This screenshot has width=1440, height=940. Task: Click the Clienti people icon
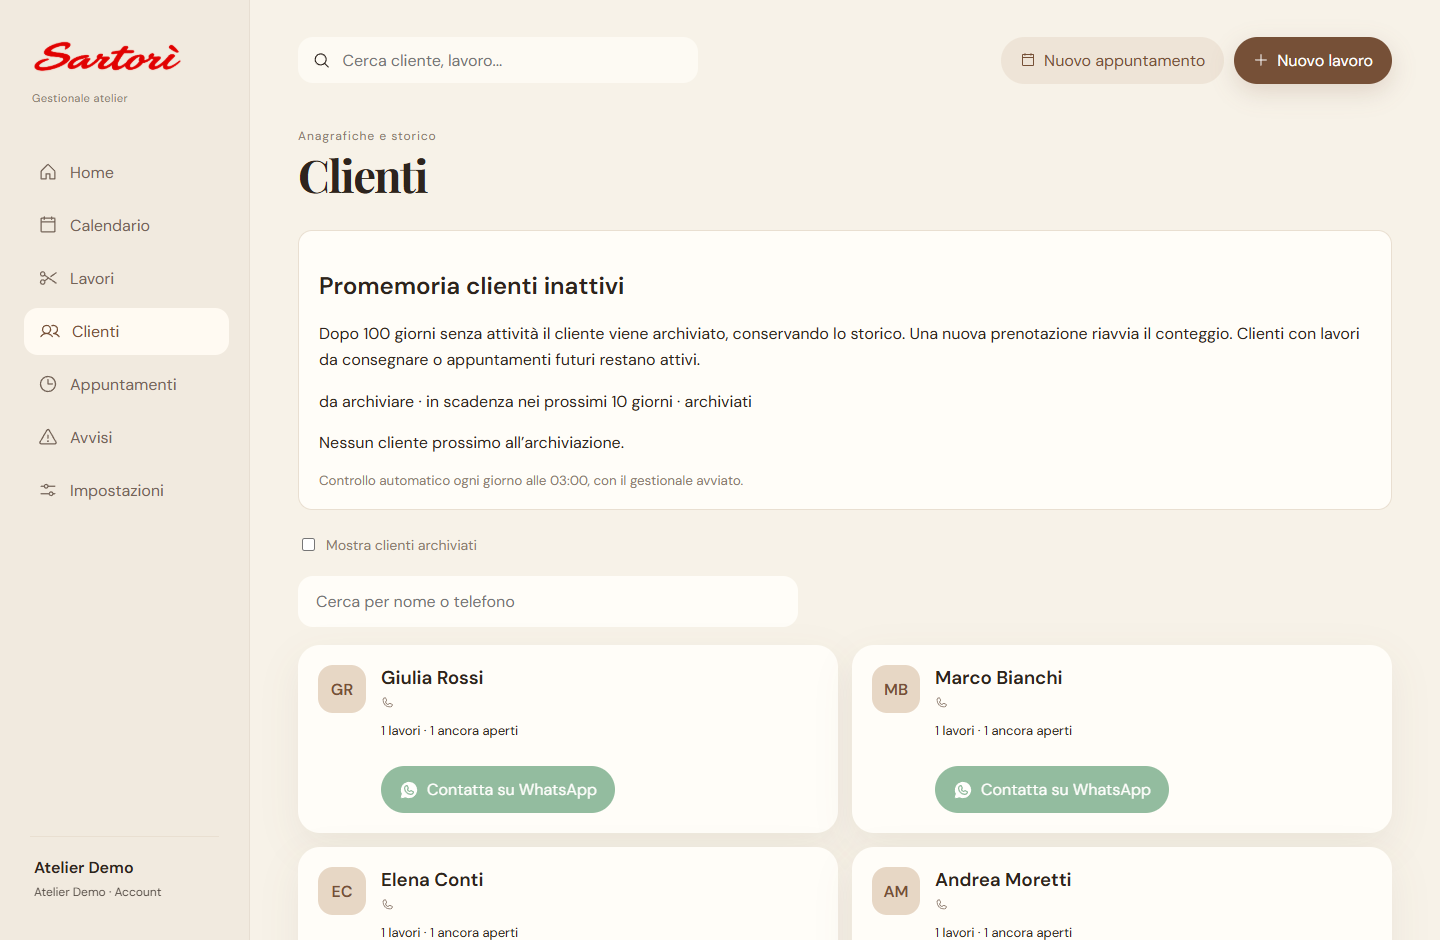[x=50, y=331]
